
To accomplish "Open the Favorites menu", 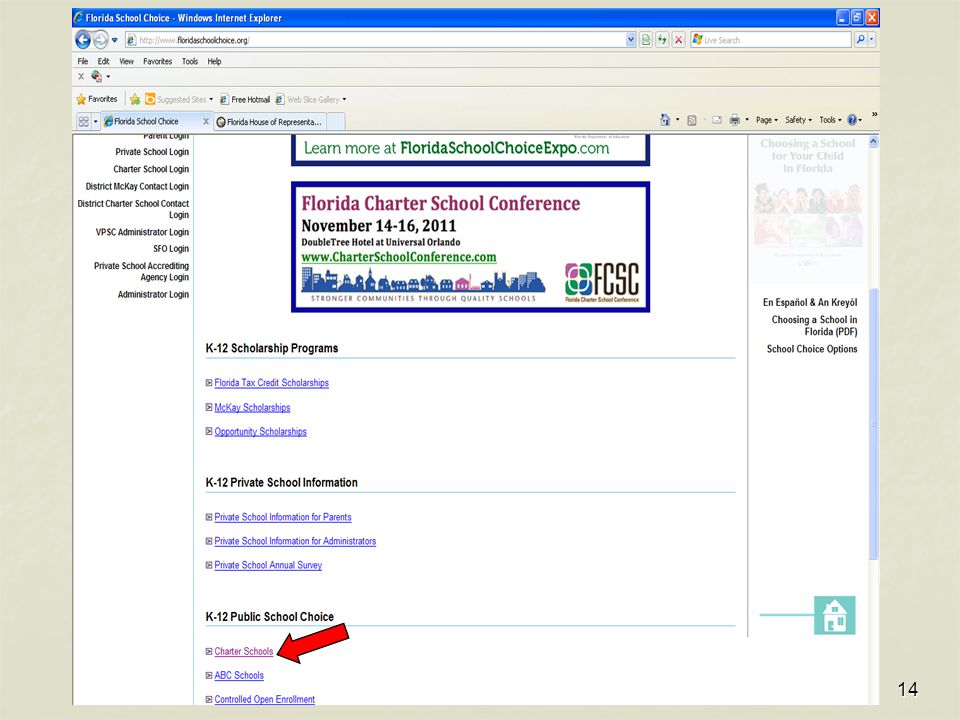I will (157, 61).
